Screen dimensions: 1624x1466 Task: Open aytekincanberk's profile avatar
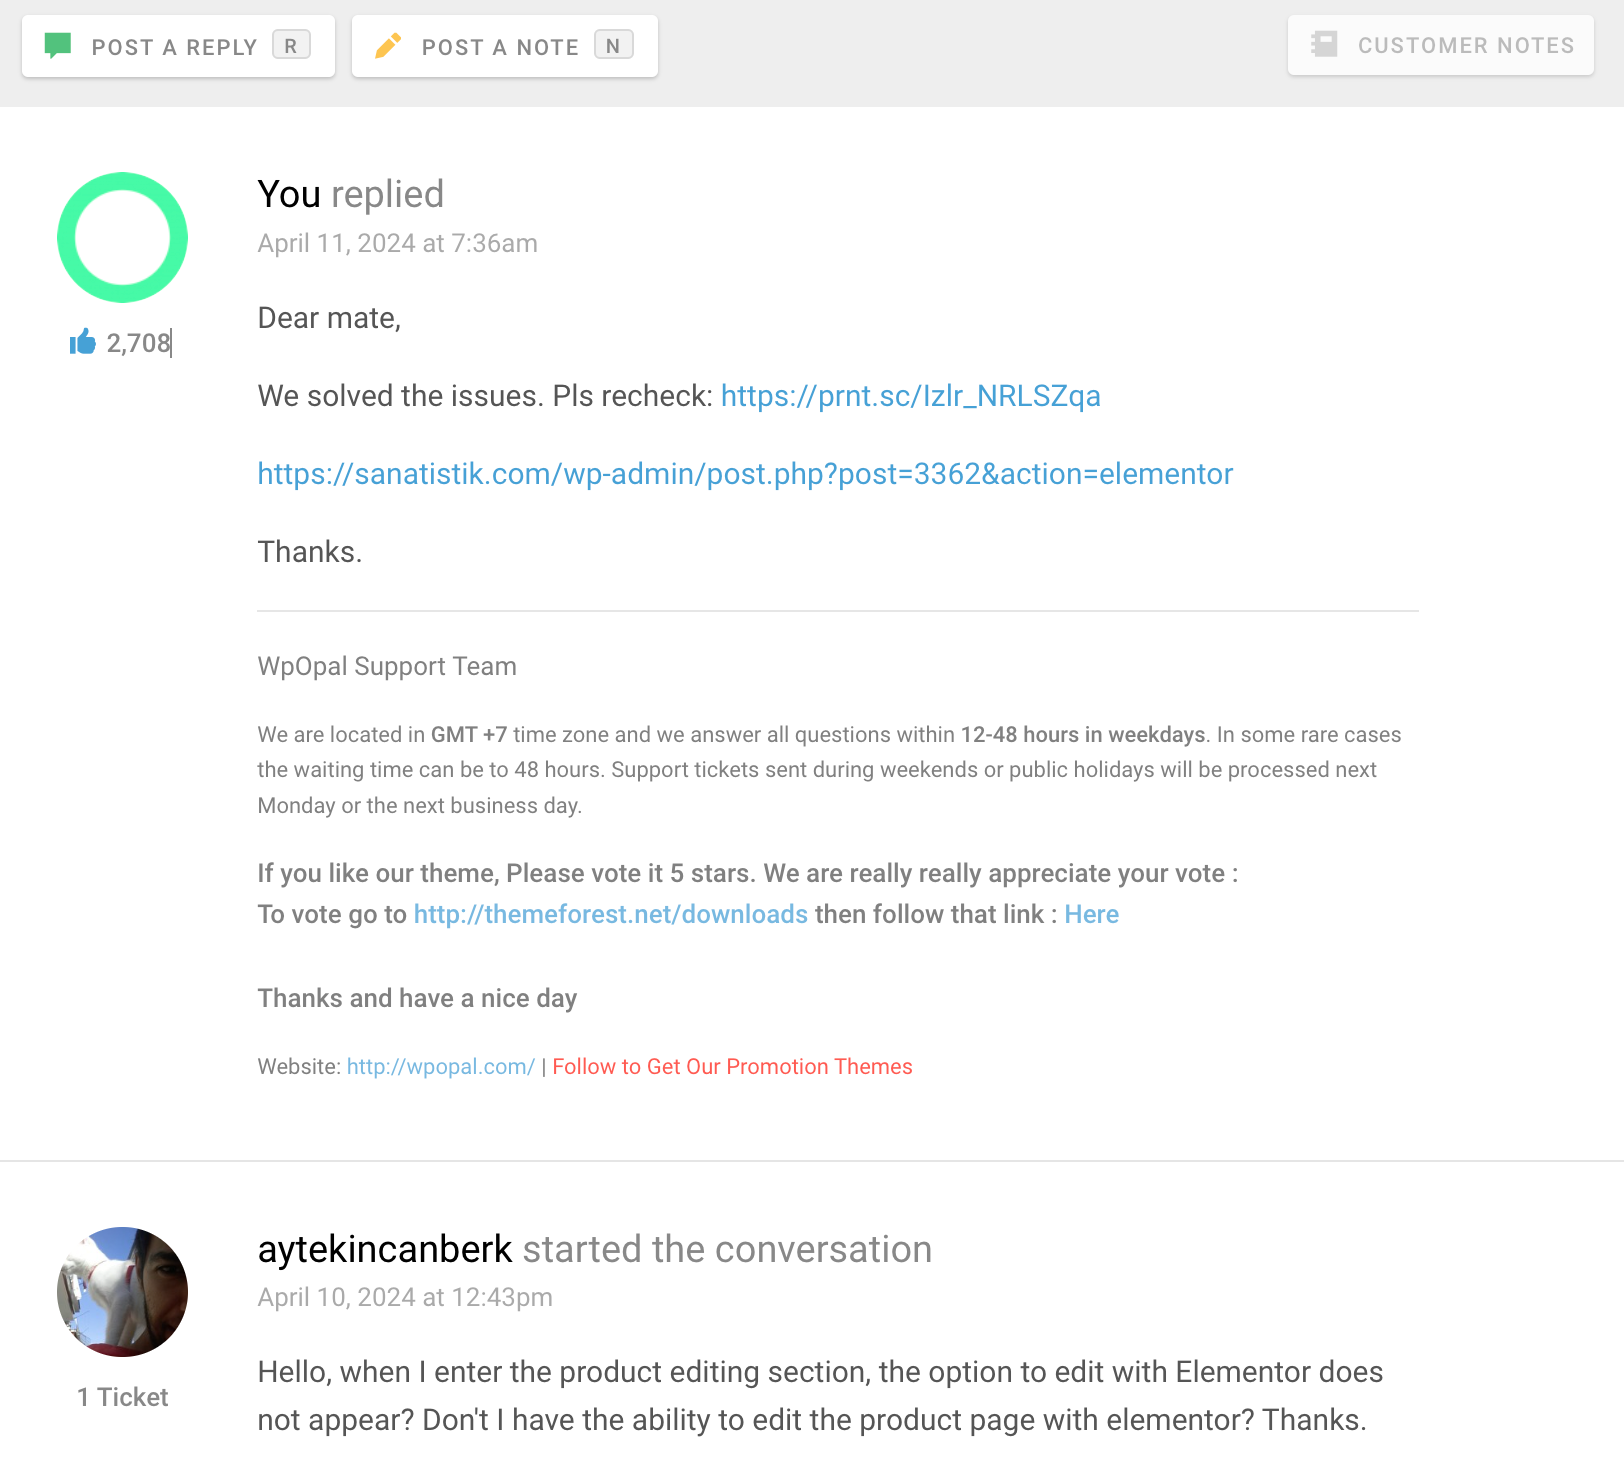(x=122, y=1292)
